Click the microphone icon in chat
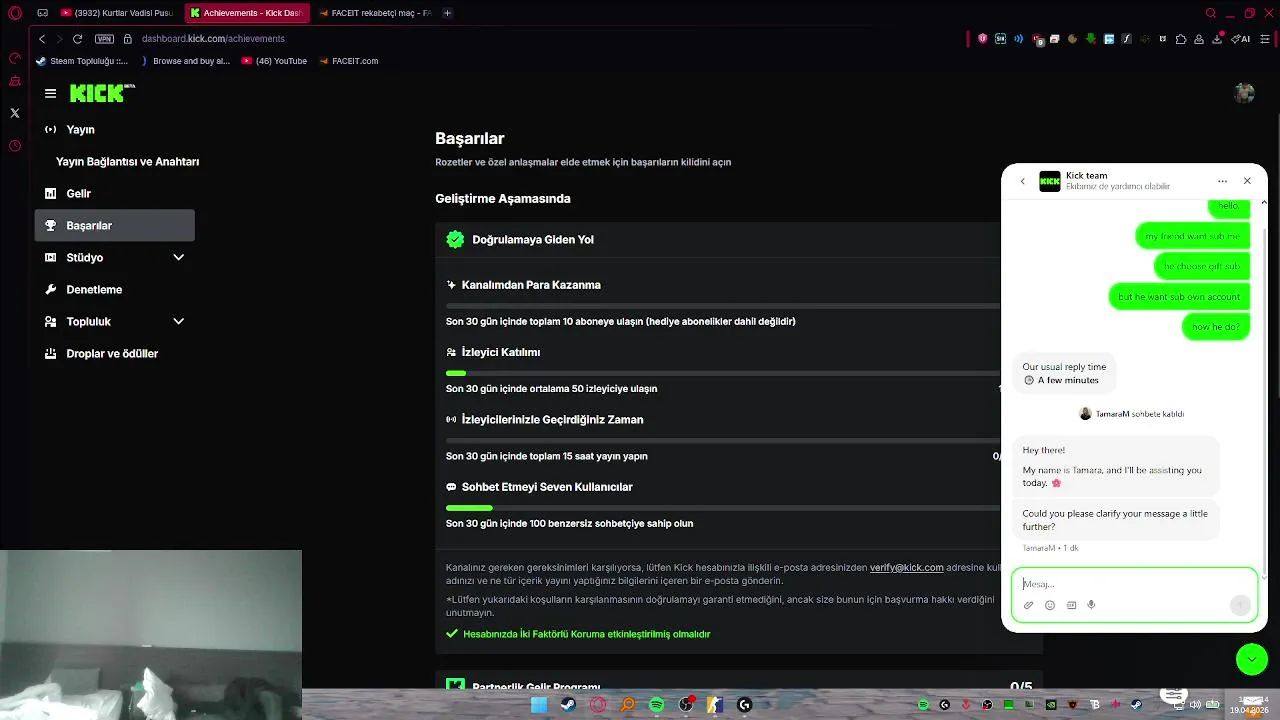This screenshot has height=720, width=1280. tap(1091, 605)
